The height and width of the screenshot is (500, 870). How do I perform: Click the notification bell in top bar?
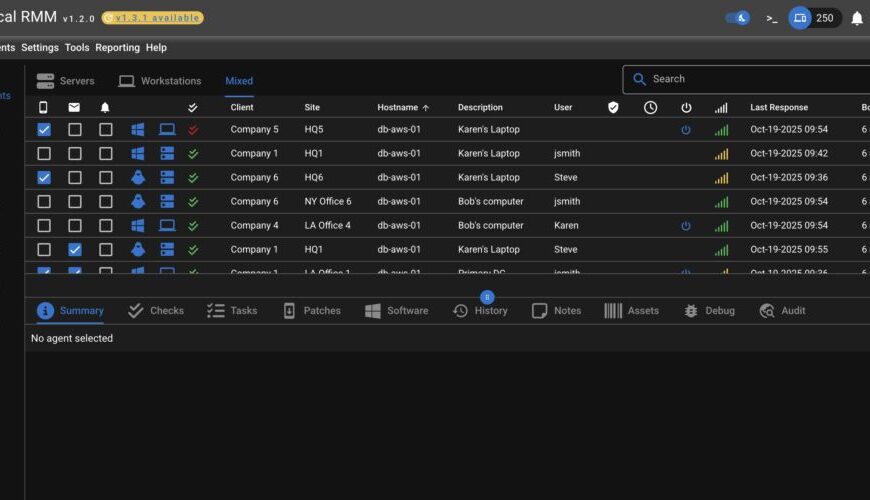click(x=857, y=18)
